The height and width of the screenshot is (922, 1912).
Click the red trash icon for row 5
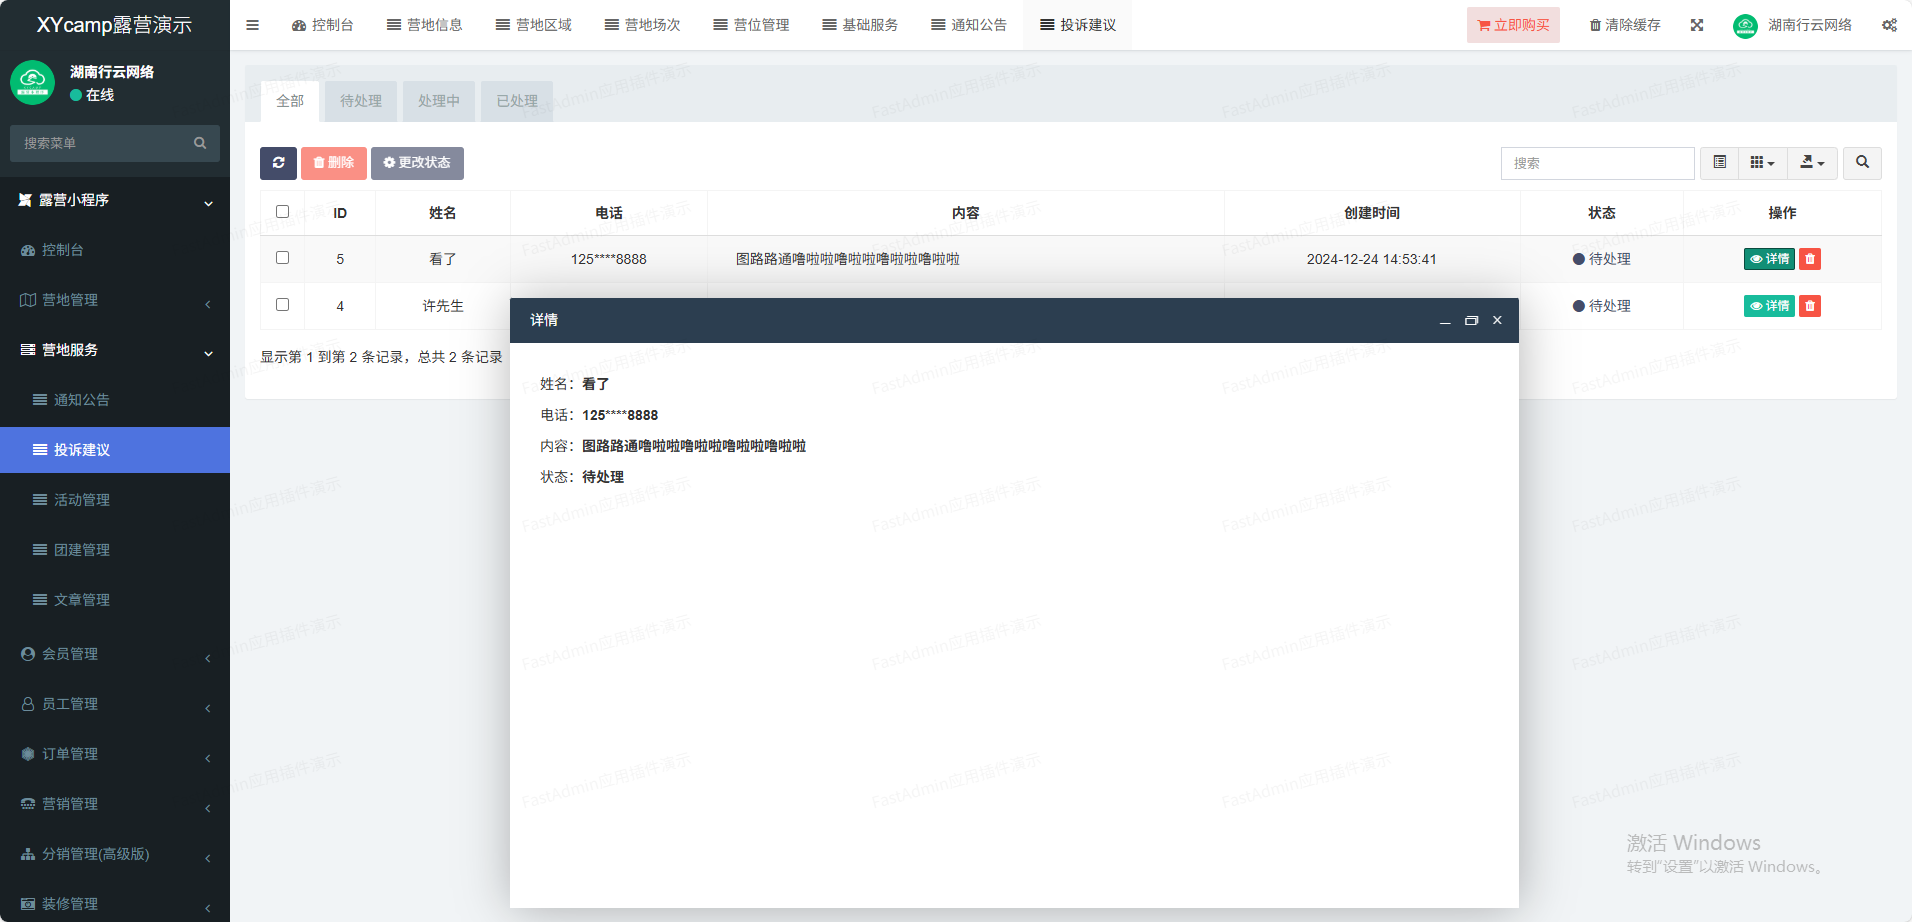pyautogui.click(x=1809, y=259)
